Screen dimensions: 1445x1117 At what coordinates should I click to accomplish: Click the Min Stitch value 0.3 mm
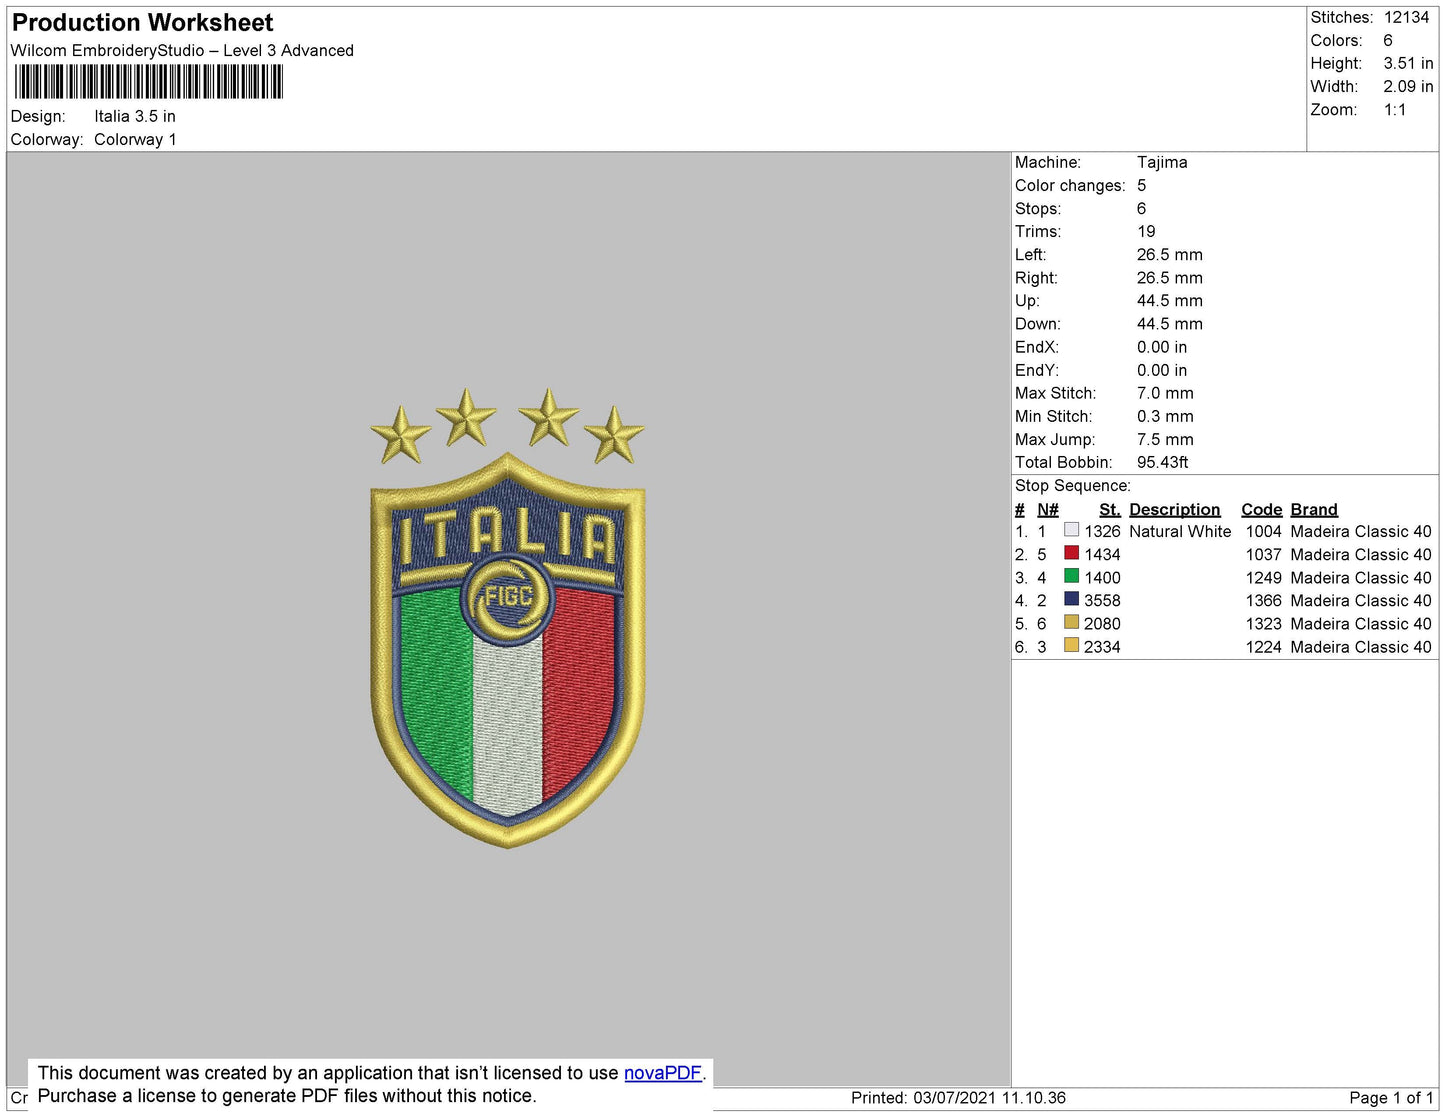(1165, 416)
